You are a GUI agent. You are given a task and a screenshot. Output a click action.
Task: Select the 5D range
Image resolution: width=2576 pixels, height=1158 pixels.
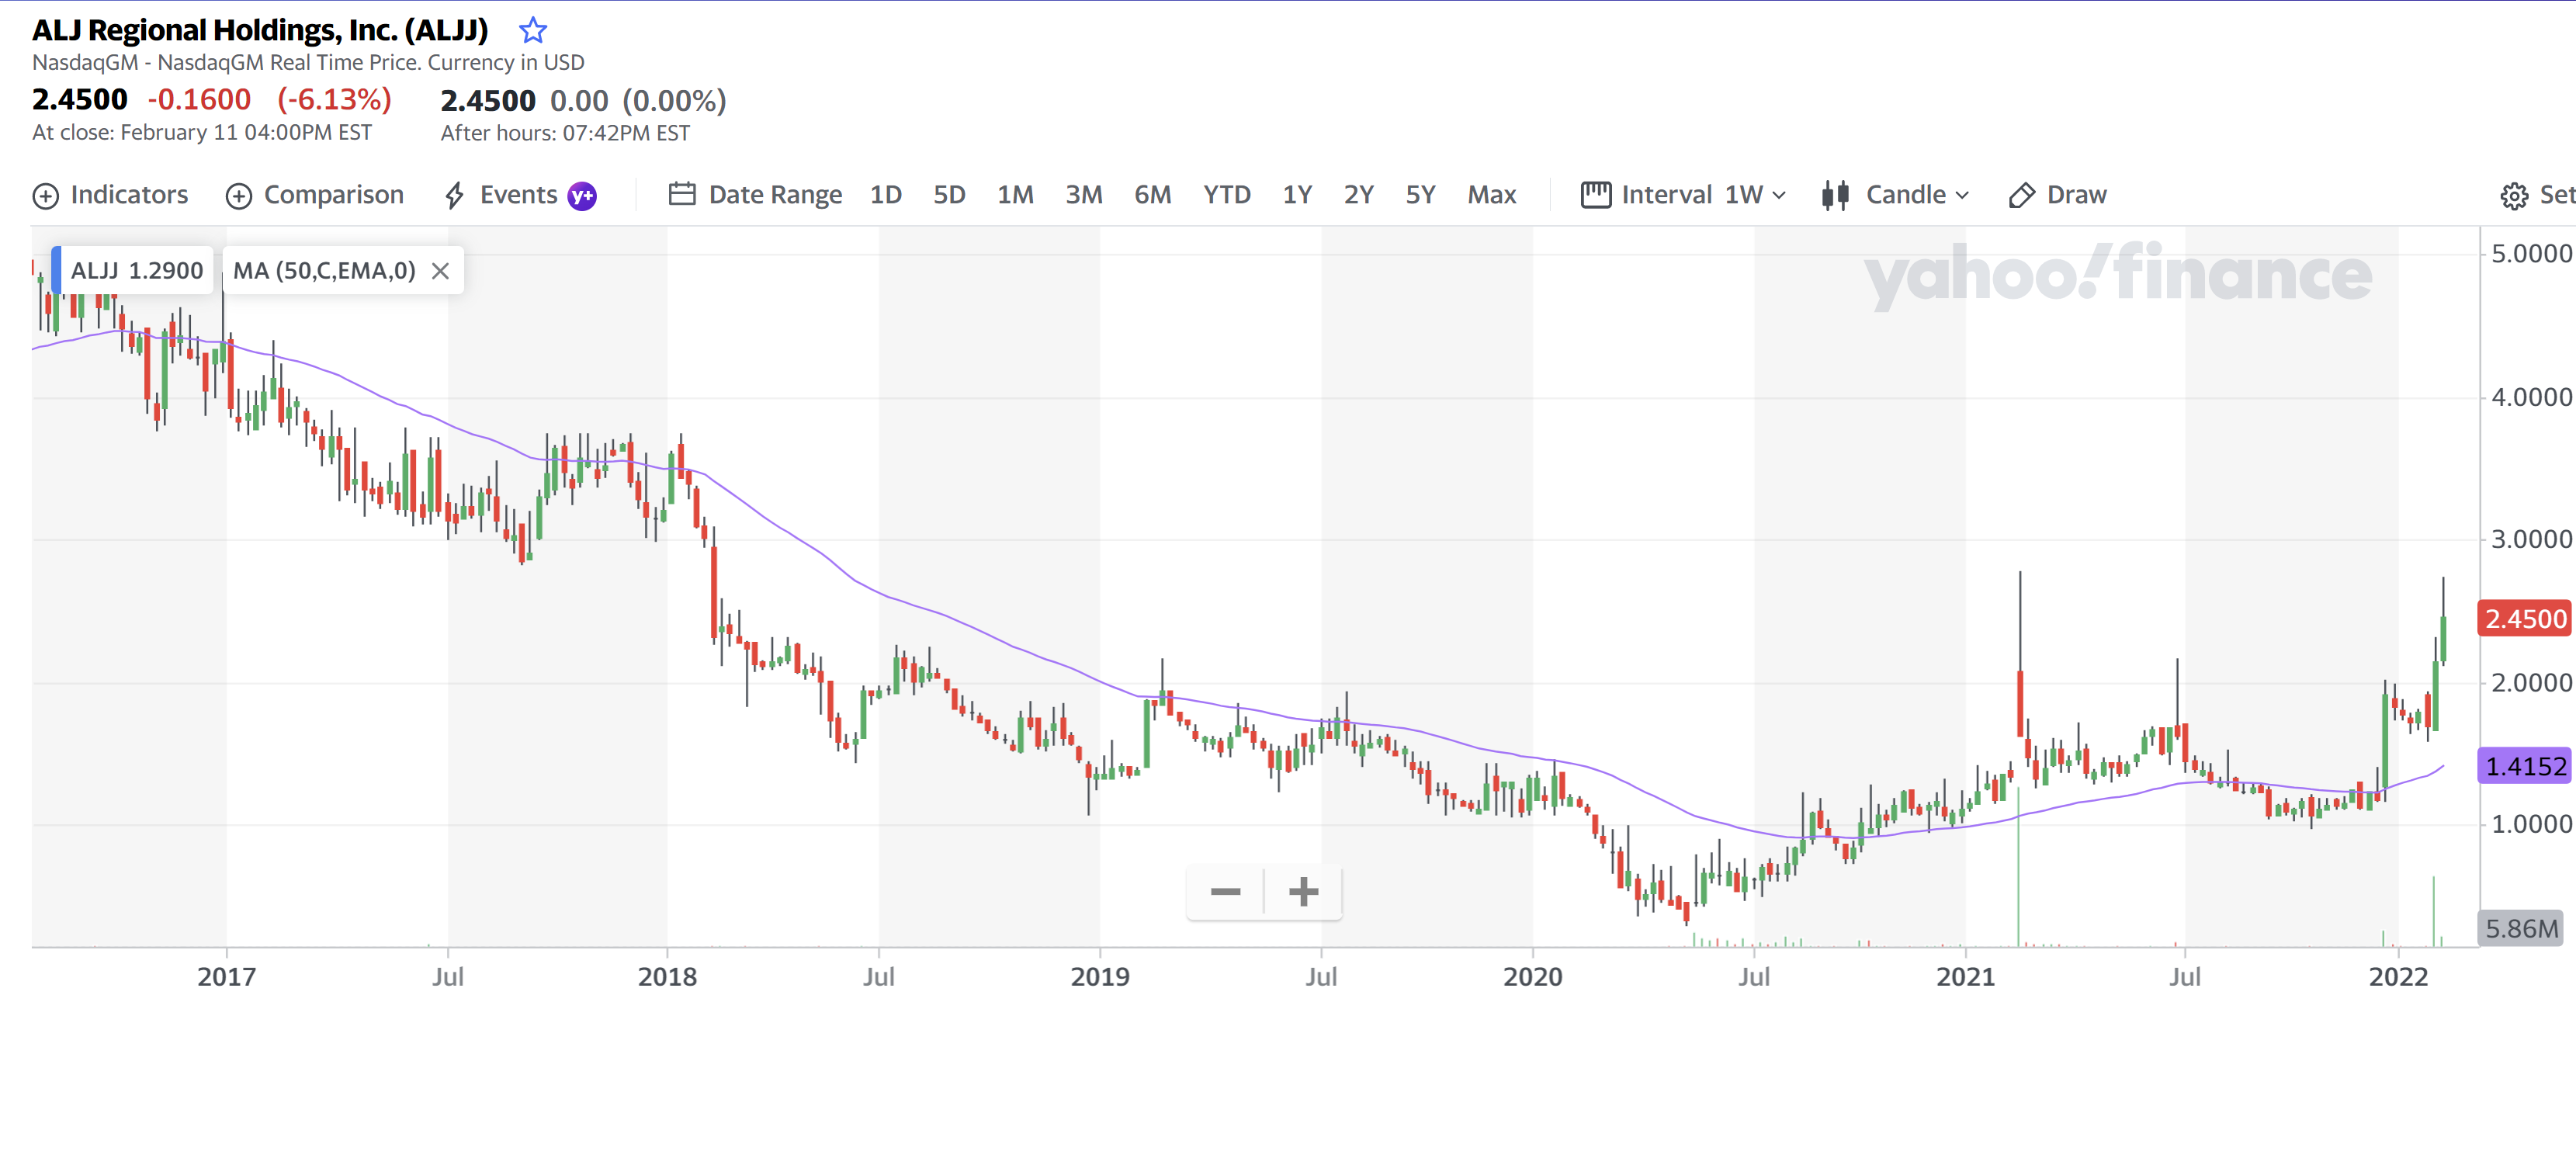[x=949, y=195]
